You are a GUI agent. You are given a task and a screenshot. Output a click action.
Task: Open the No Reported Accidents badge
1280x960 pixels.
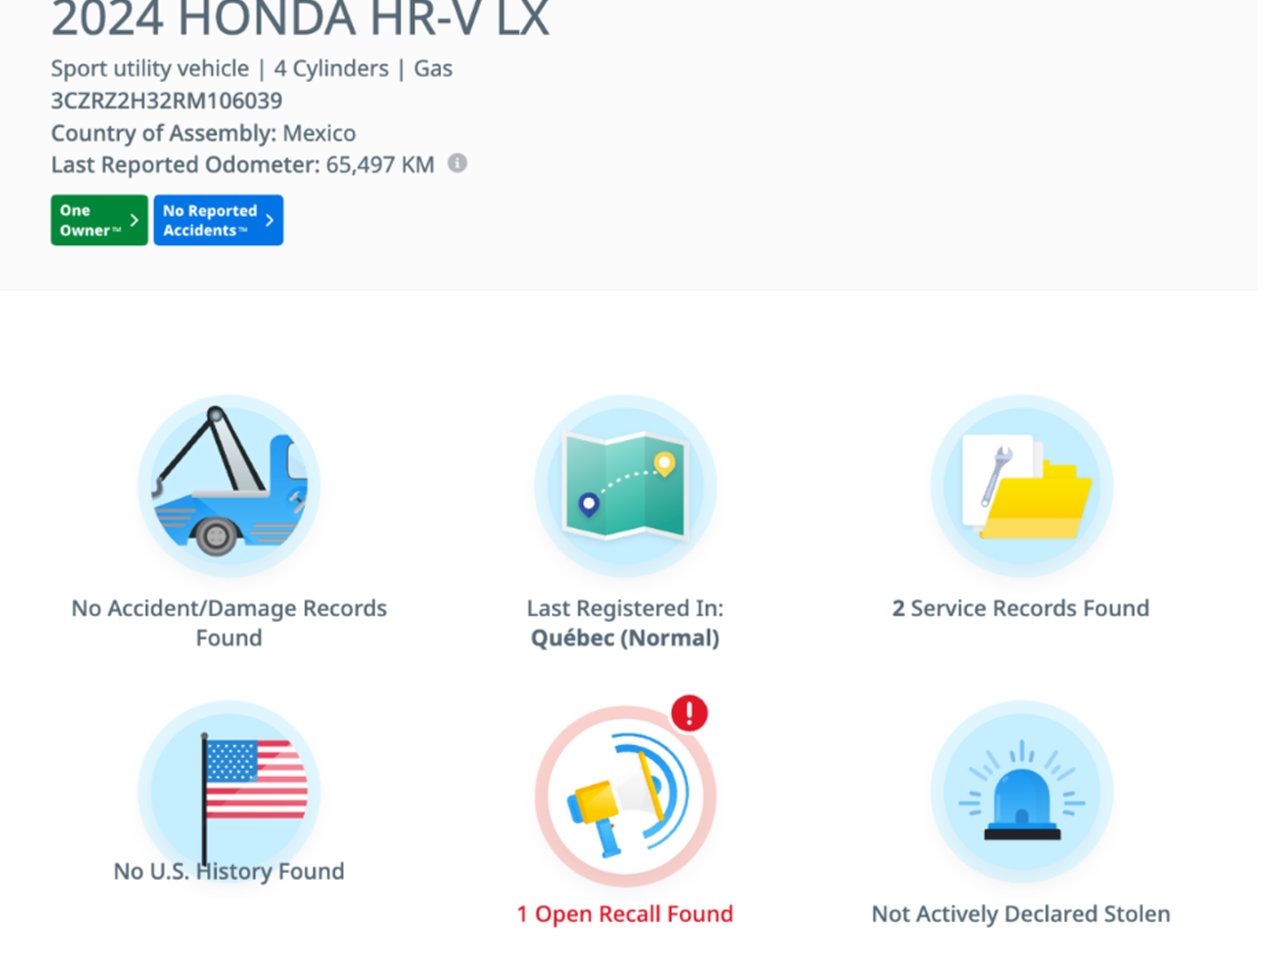(x=218, y=220)
